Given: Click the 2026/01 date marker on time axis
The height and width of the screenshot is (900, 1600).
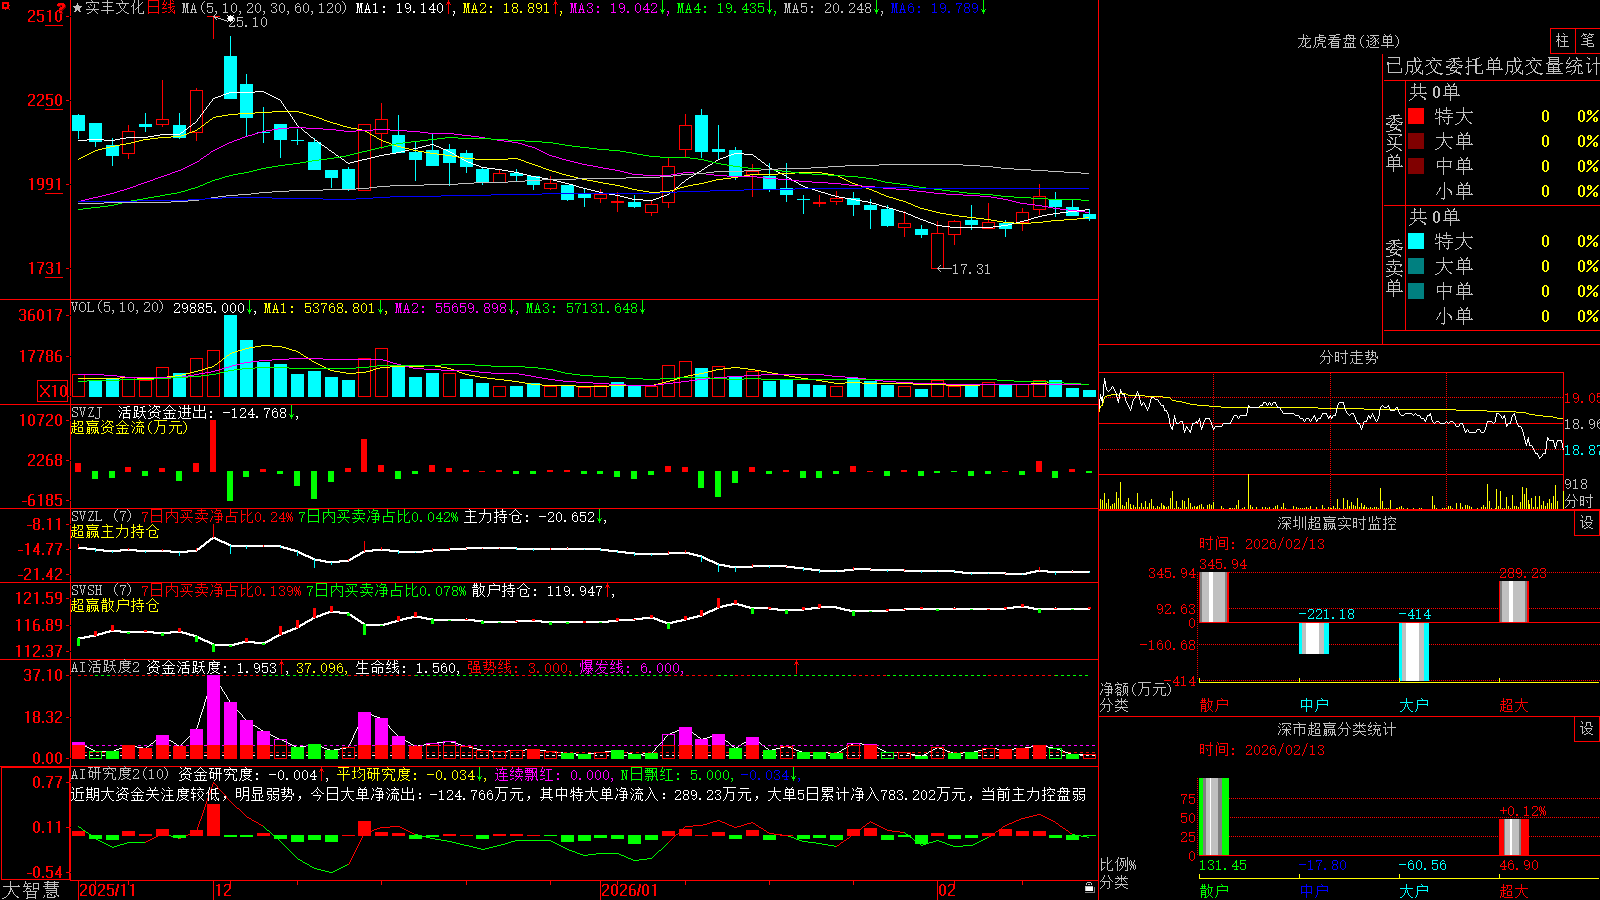Looking at the screenshot, I should click(x=630, y=890).
